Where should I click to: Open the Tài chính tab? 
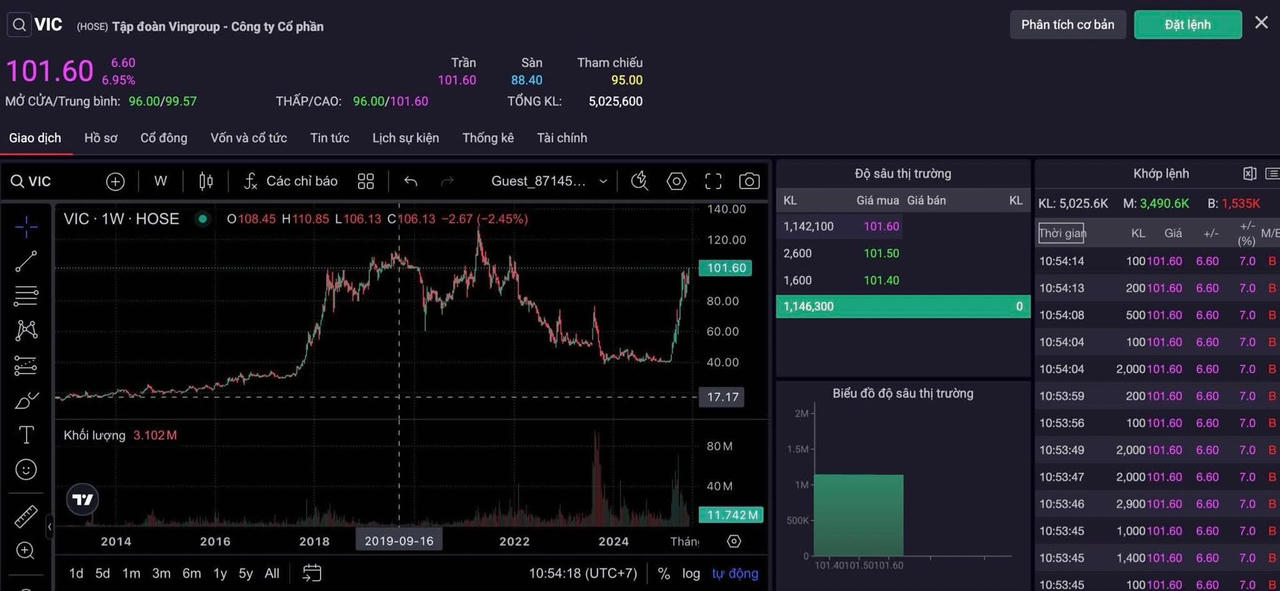(562, 138)
